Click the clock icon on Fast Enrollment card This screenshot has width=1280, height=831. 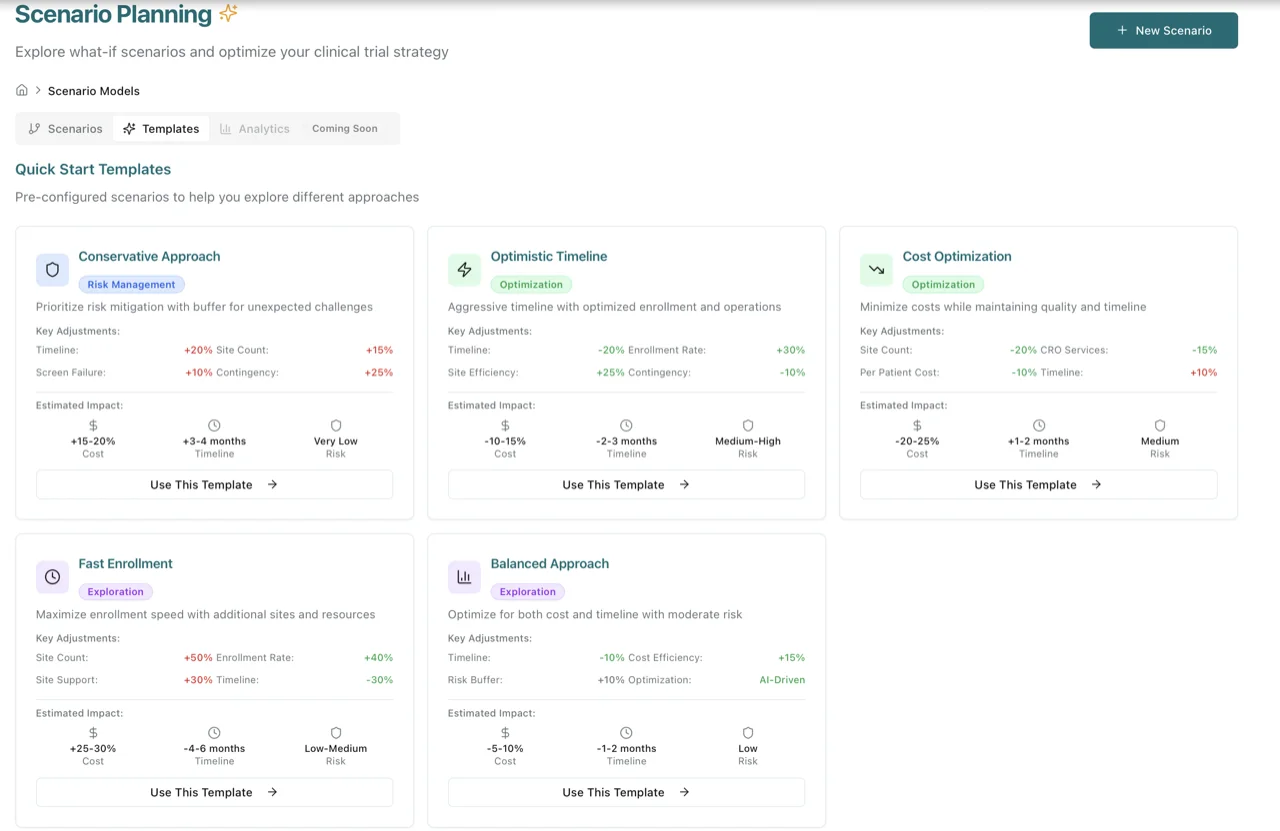coord(52,576)
